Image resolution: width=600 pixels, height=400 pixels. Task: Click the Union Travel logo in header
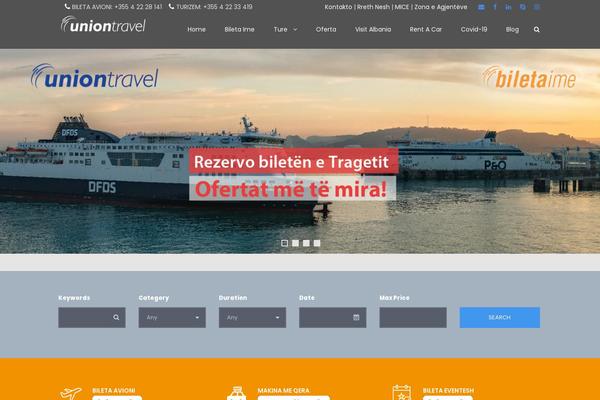(103, 24)
